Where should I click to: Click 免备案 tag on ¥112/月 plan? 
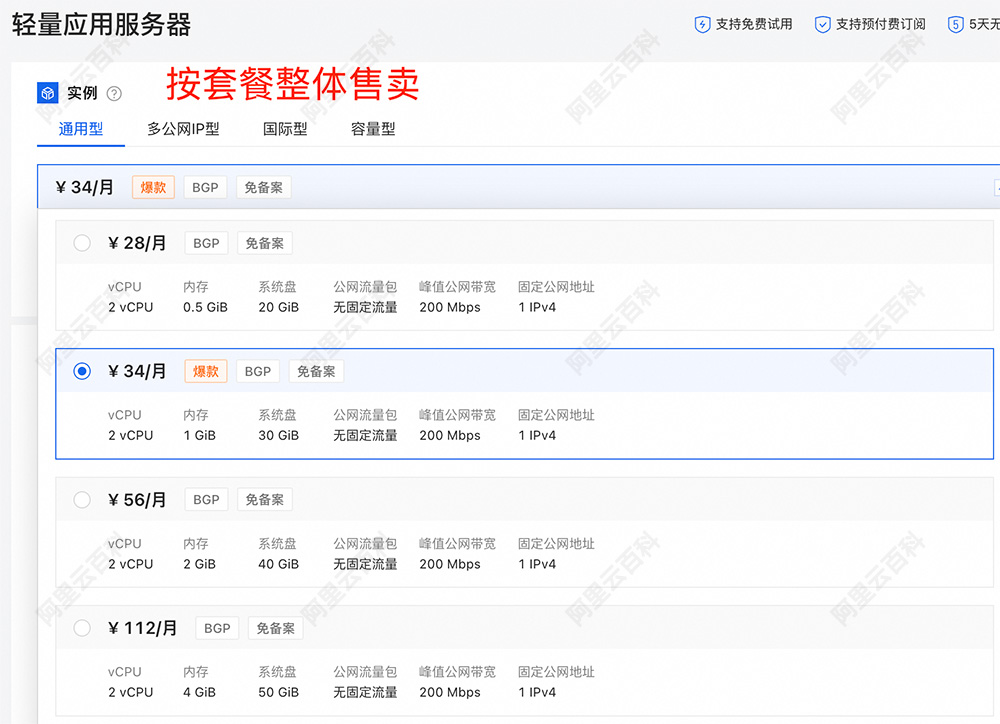(276, 628)
